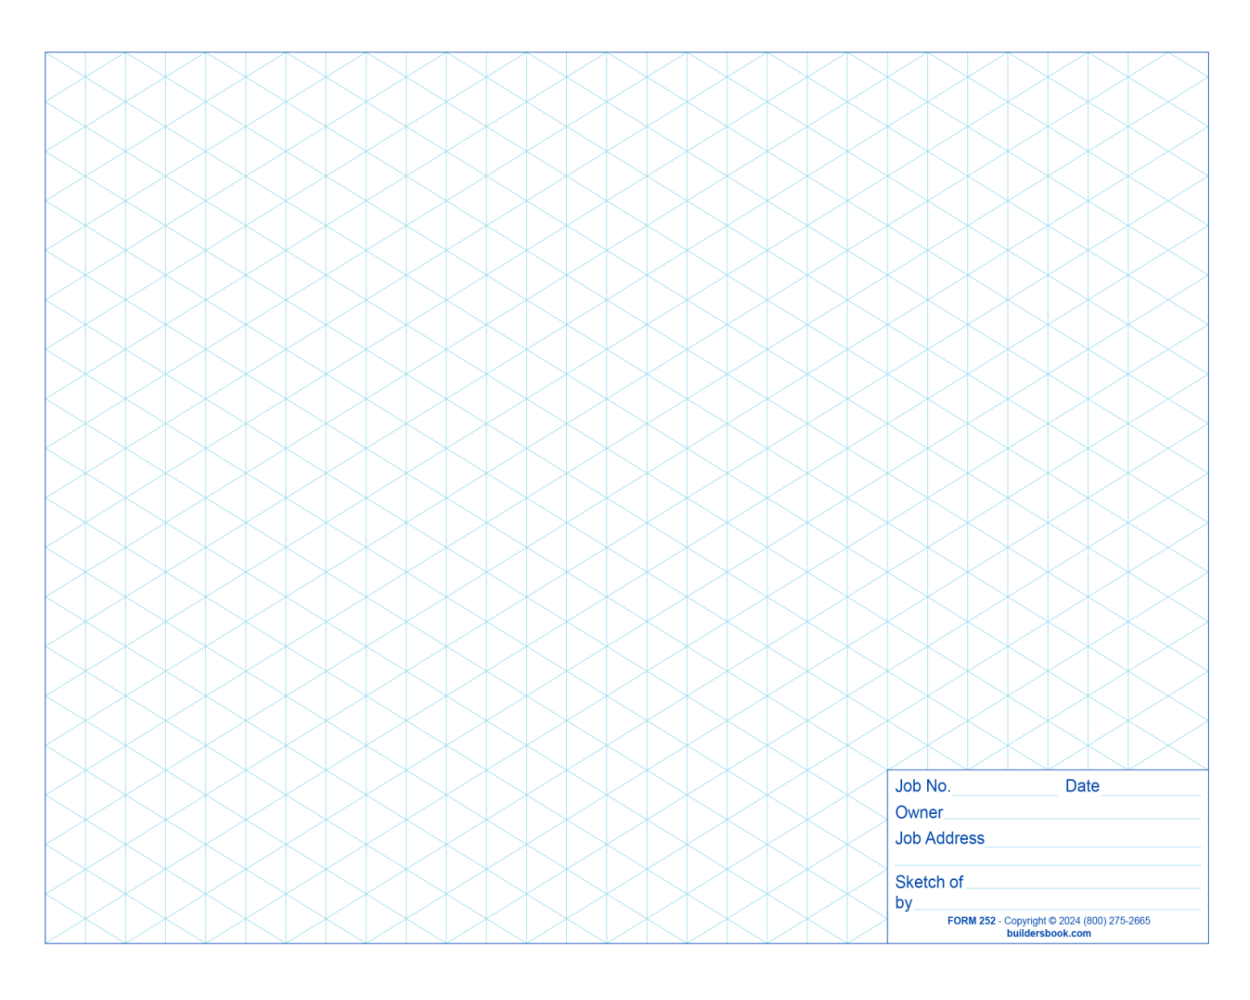Image resolution: width=1250 pixels, height=1000 pixels.
Task: Click the 'by' label text
Action: [x=902, y=903]
